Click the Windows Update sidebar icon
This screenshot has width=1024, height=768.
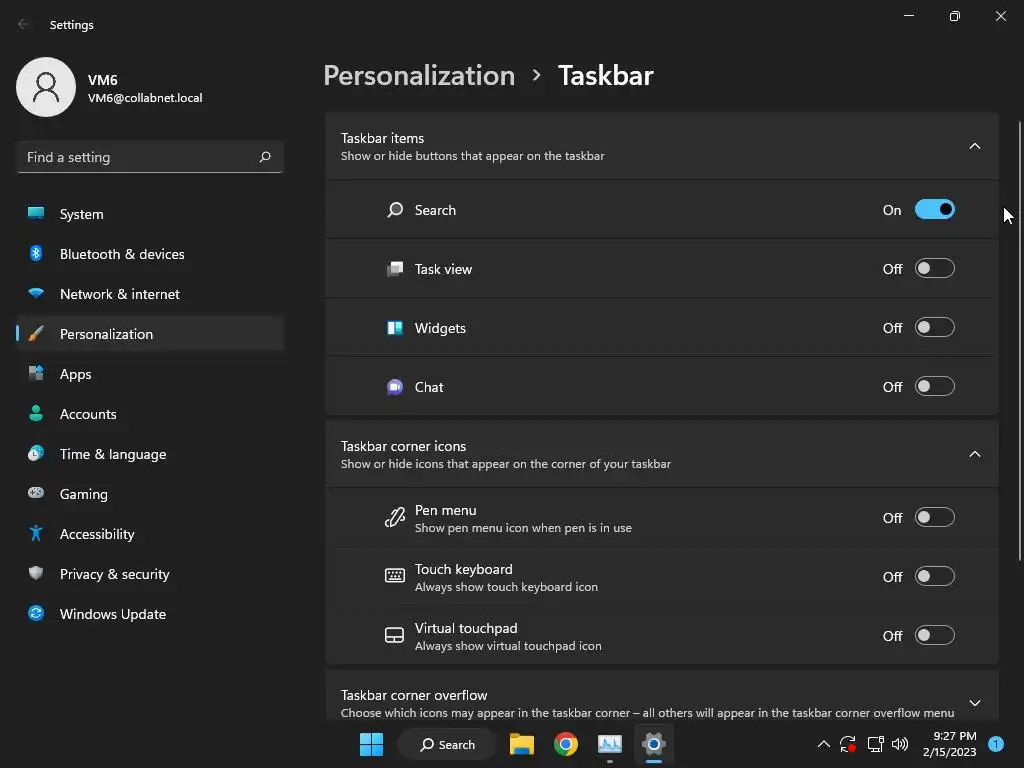click(36, 613)
